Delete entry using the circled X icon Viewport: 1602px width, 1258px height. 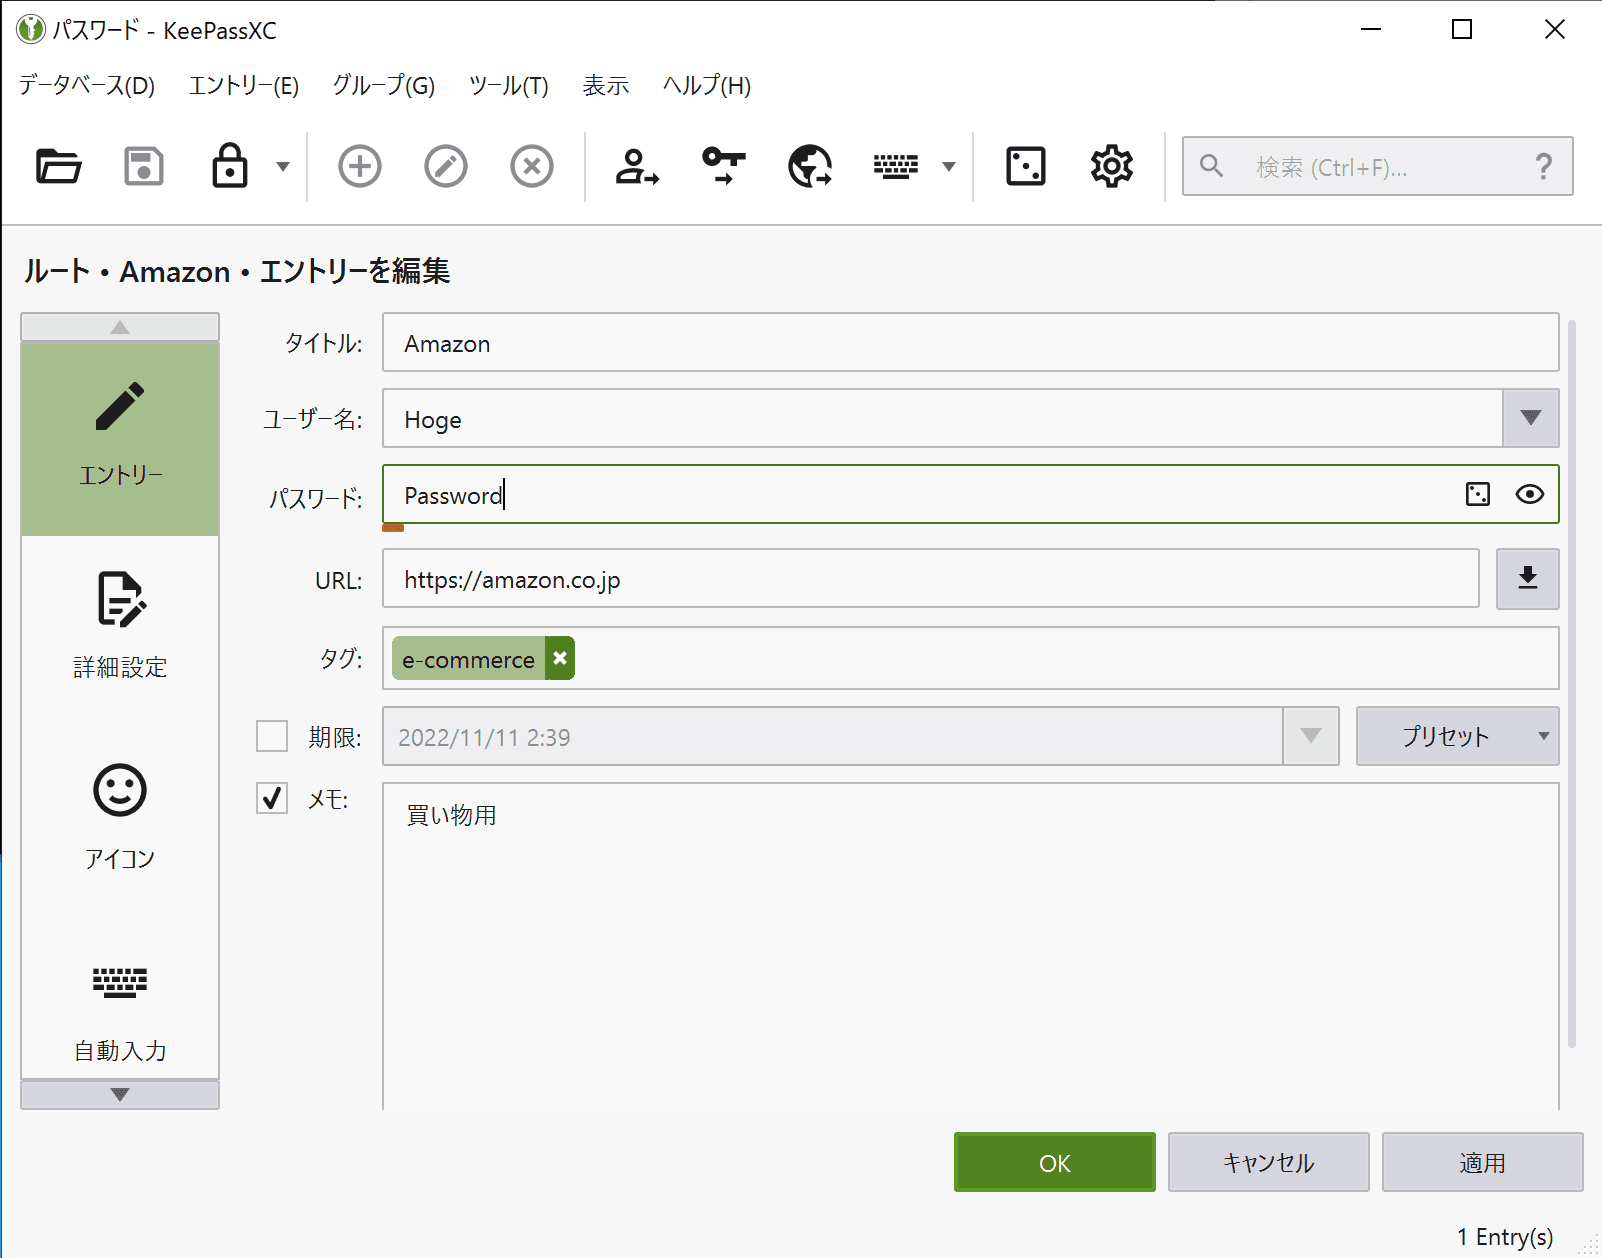532,166
